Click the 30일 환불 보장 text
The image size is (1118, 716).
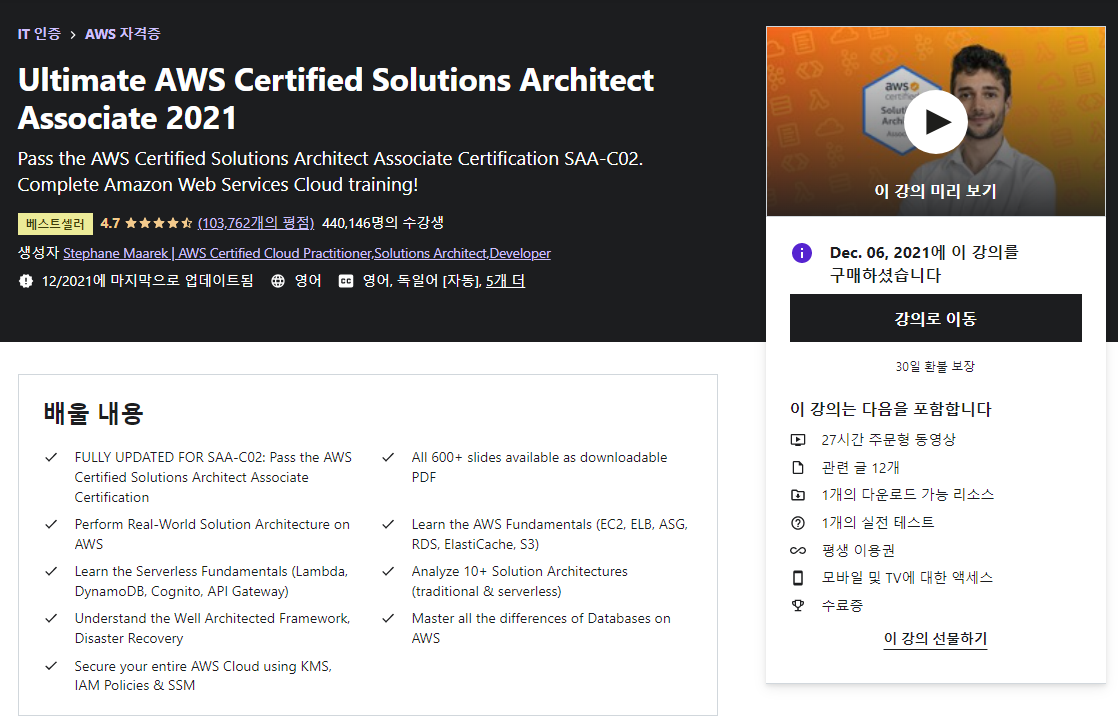(x=935, y=367)
